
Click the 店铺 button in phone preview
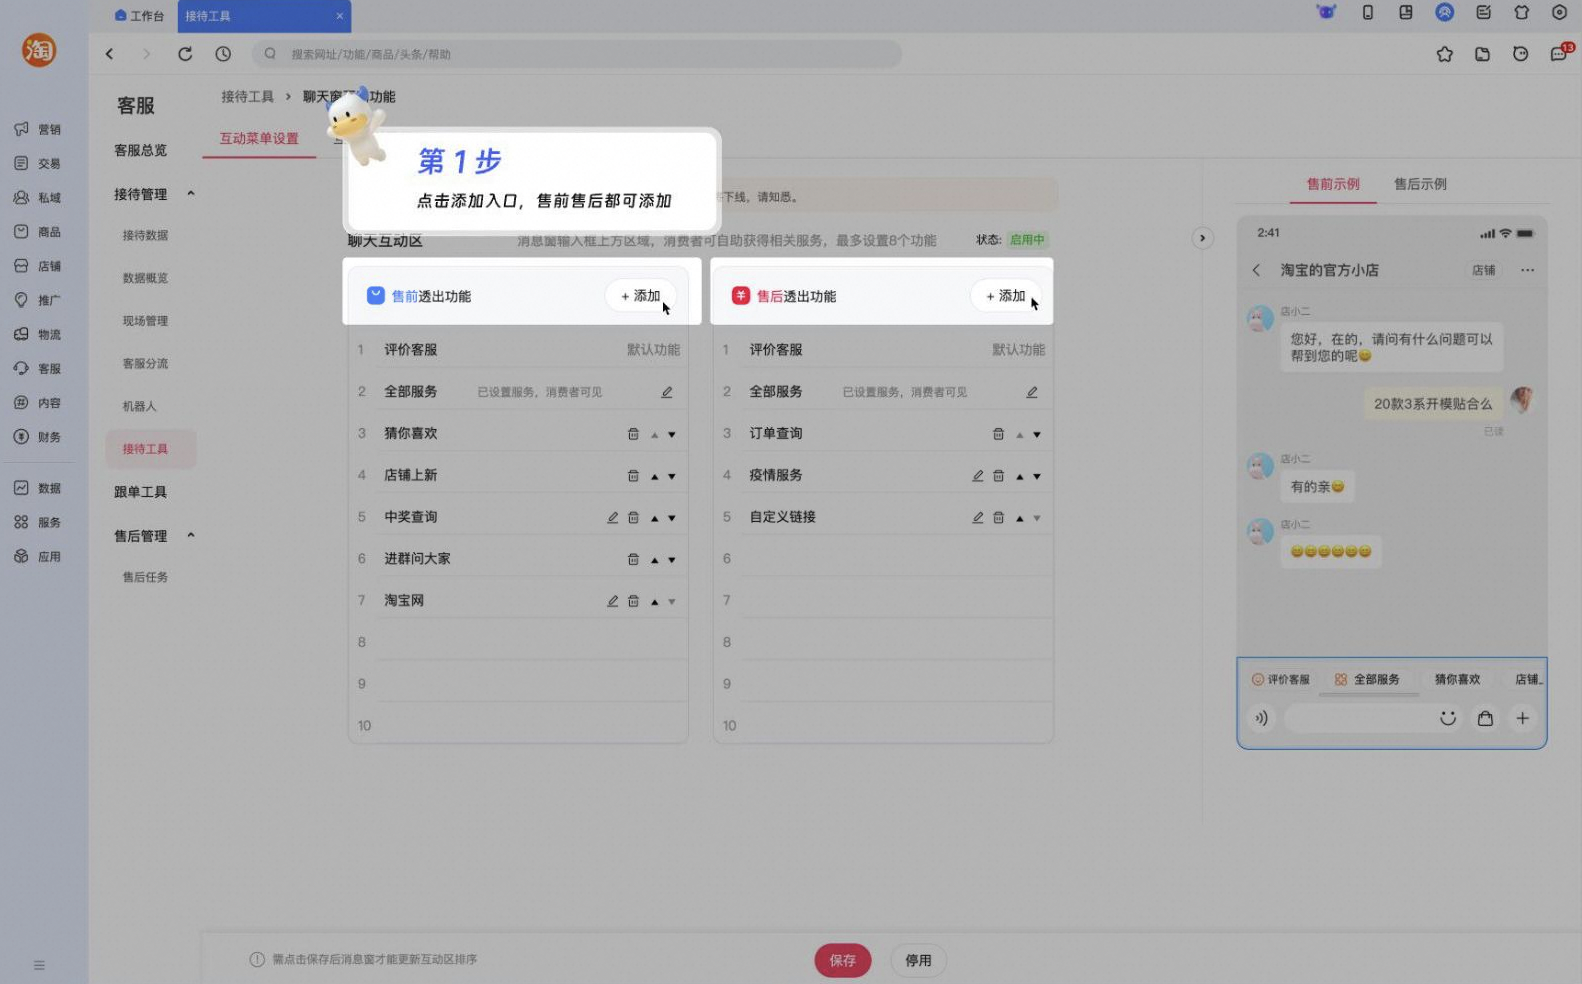[1484, 270]
